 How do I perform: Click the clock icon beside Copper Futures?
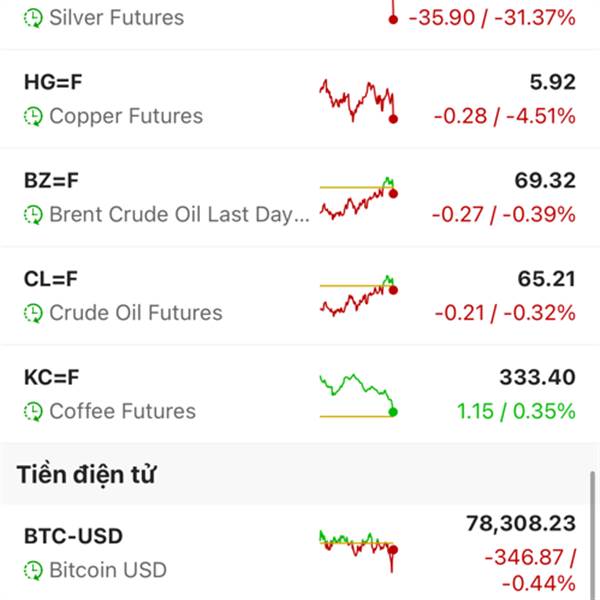point(34,117)
